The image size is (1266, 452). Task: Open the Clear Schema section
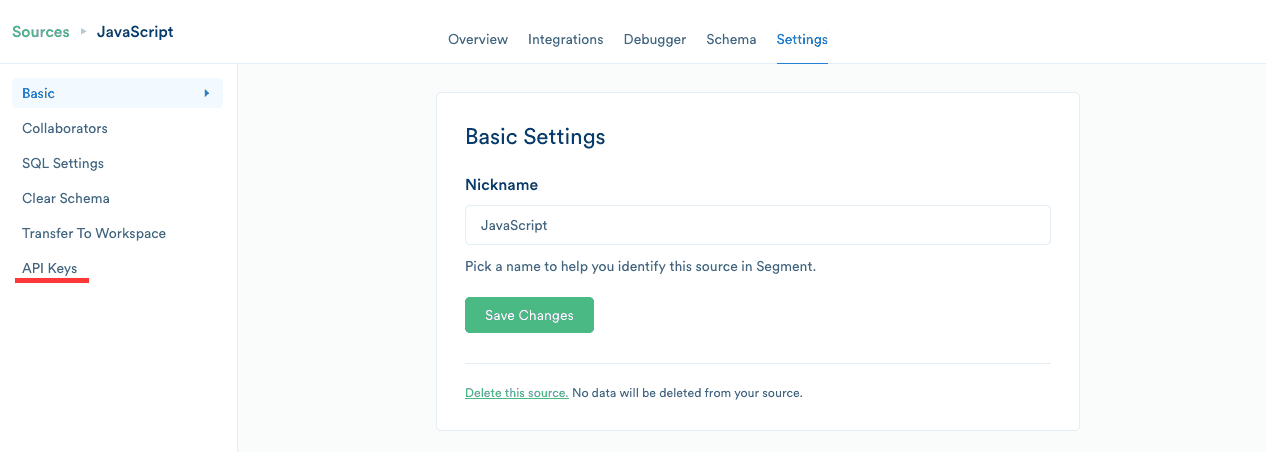pos(66,198)
